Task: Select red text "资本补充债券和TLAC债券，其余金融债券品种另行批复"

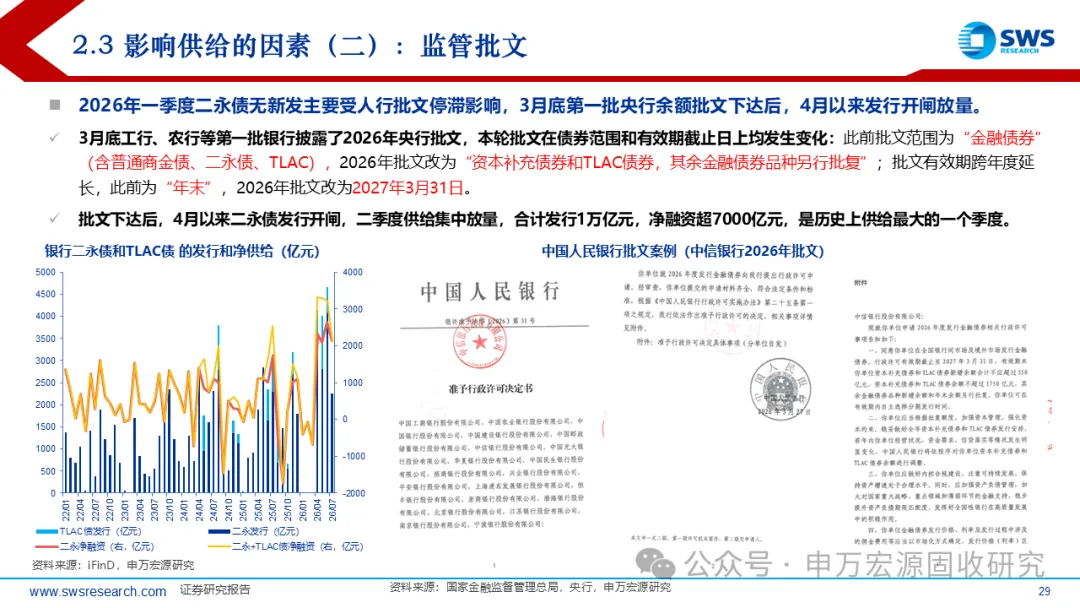Action: click(665, 163)
